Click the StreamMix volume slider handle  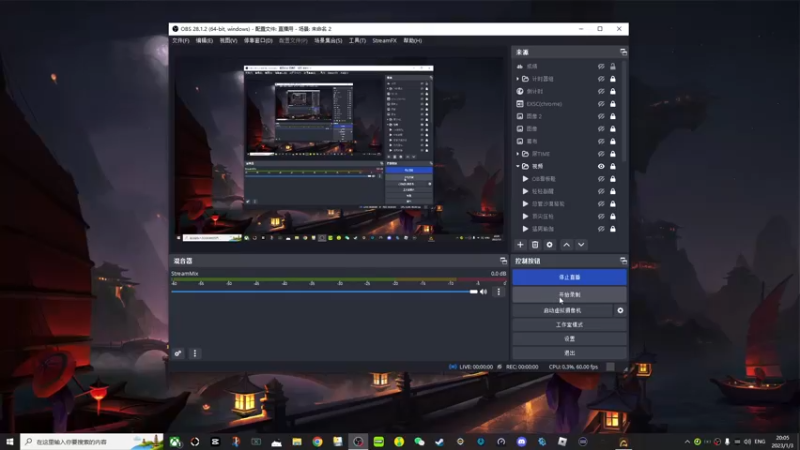point(473,292)
